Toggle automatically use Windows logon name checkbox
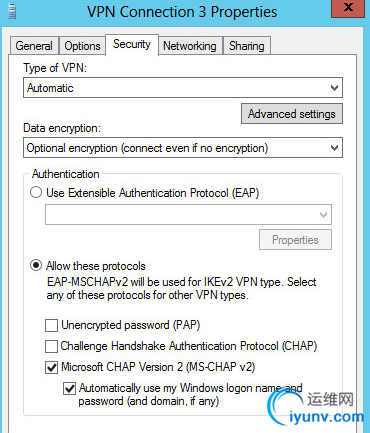370x433 pixels. point(69,389)
